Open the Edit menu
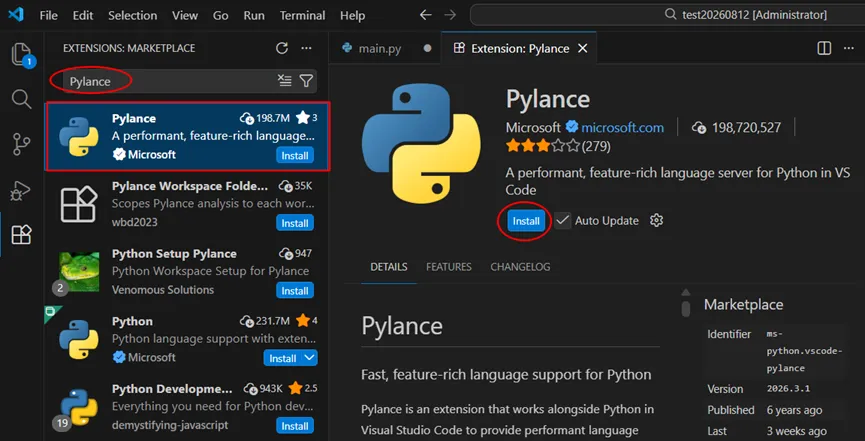Screen dimensions: 865x441 (83, 15)
